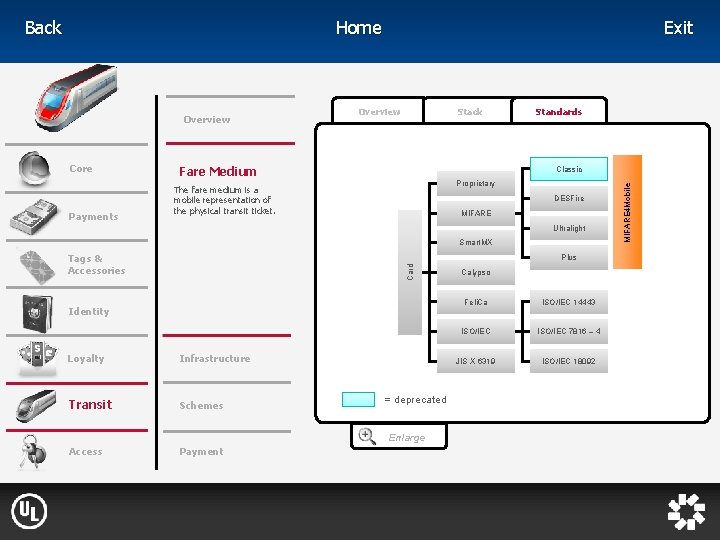Click the Calypso box
This screenshot has height=540, width=720.
point(476,272)
